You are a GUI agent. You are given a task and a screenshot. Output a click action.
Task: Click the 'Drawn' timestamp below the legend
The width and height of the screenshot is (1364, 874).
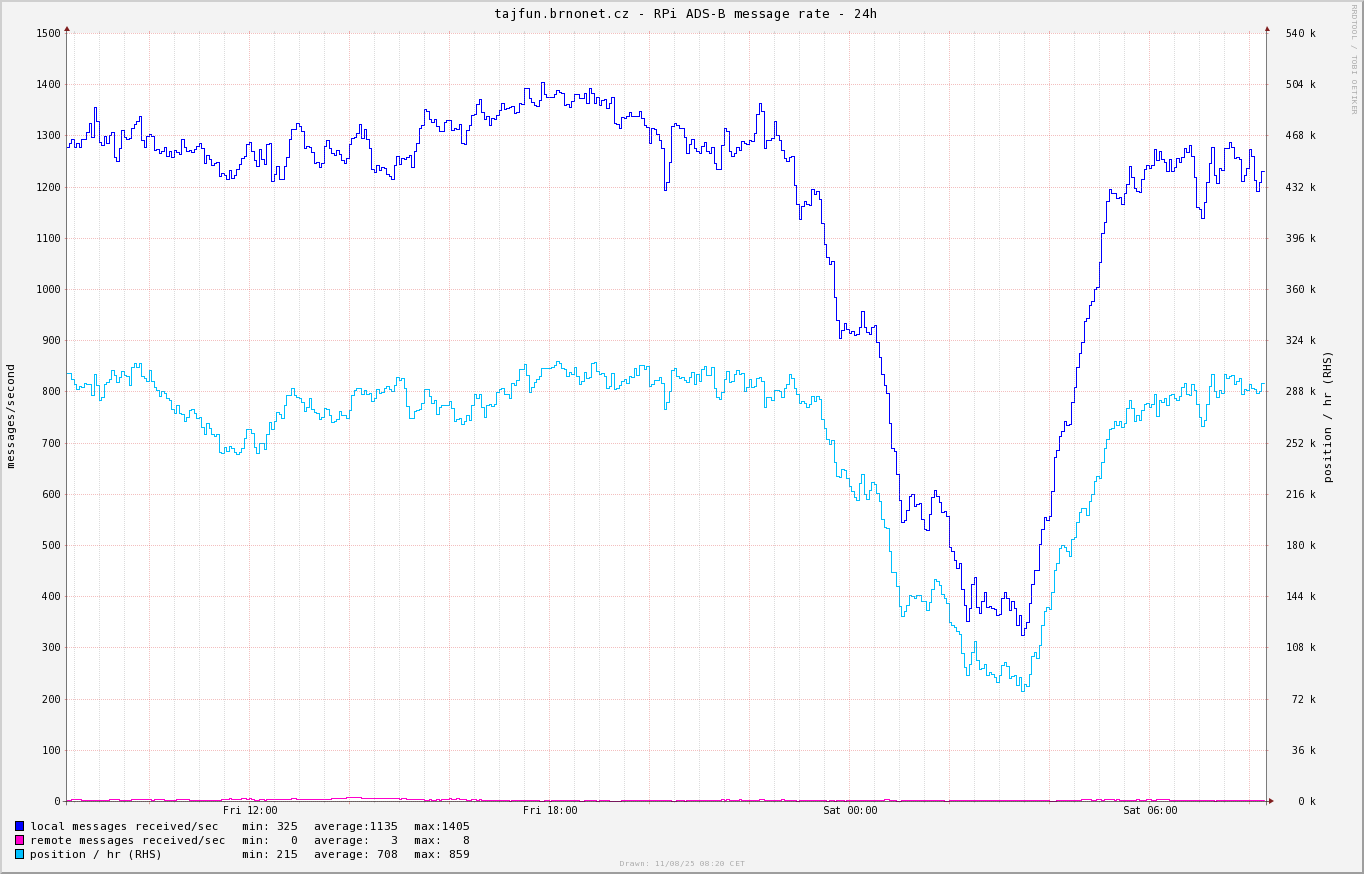[x=682, y=863]
